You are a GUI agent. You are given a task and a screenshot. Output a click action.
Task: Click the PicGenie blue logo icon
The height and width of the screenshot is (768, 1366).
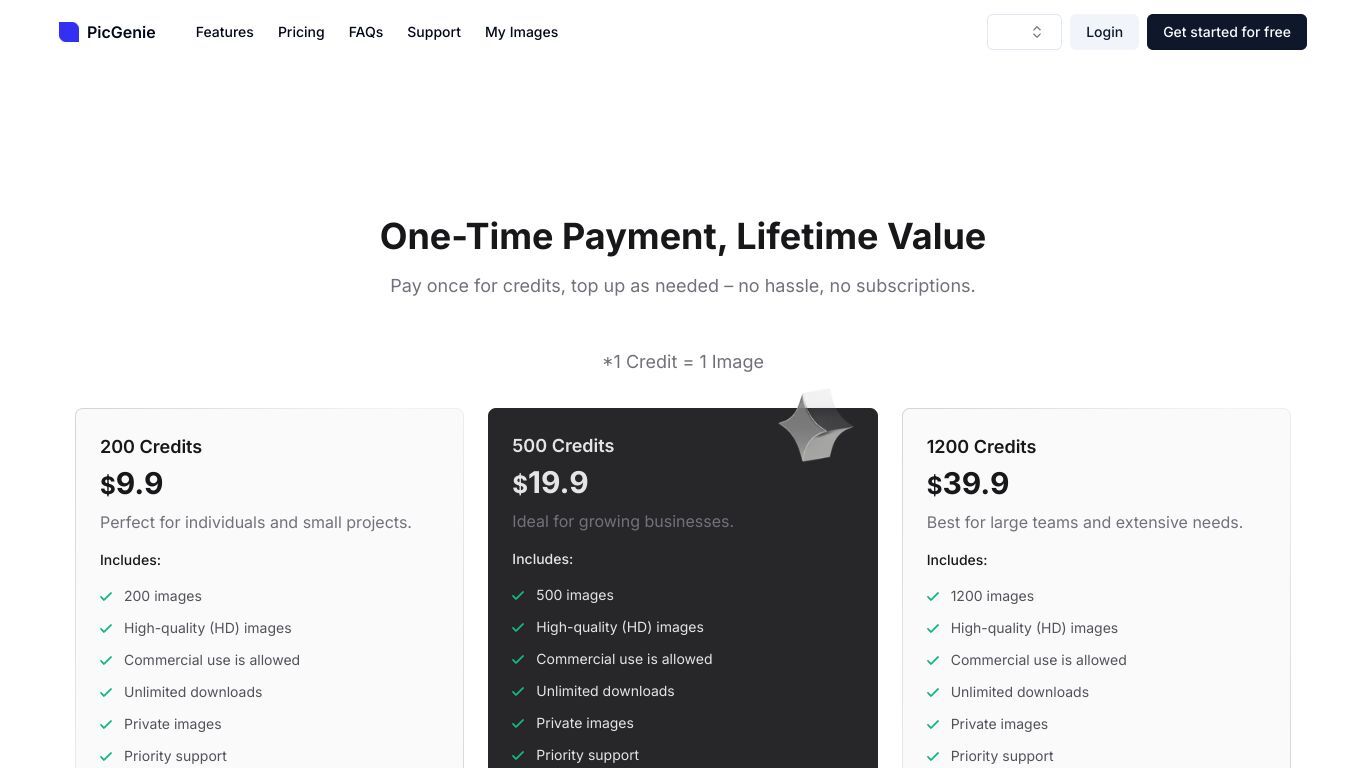69,32
